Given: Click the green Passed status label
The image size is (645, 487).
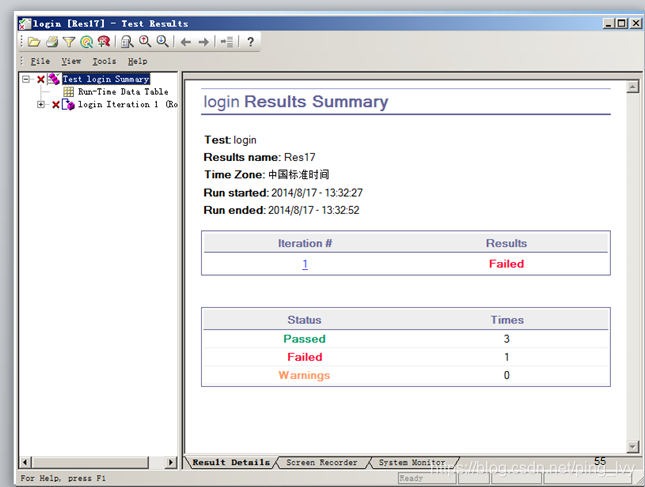Looking at the screenshot, I should point(304,339).
